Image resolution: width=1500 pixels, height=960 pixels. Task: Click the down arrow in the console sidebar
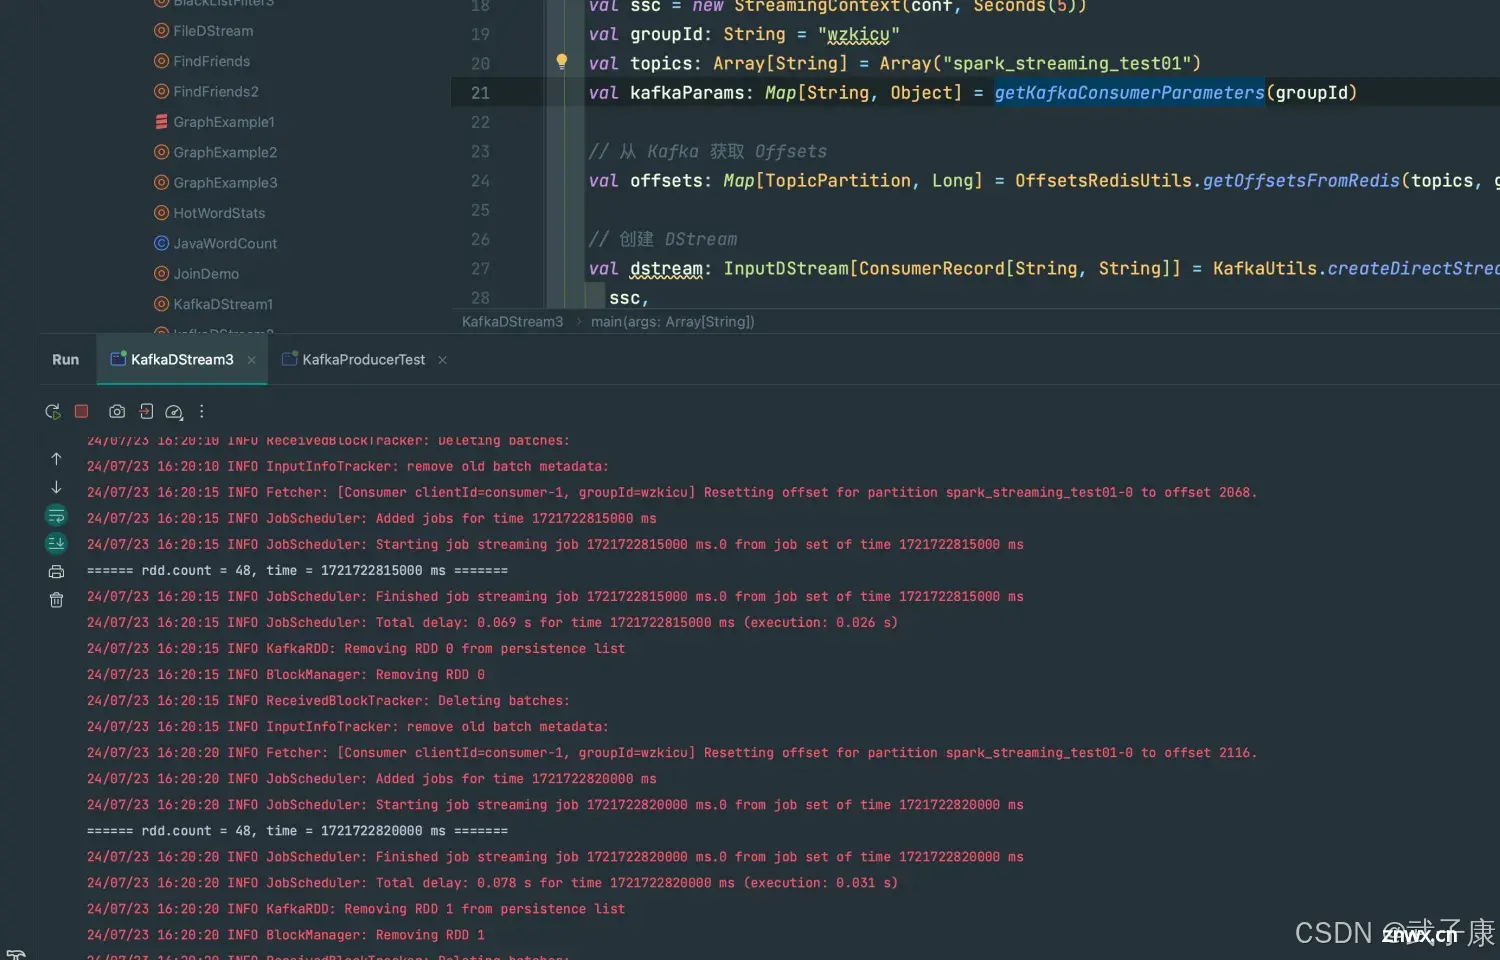pyautogui.click(x=56, y=487)
